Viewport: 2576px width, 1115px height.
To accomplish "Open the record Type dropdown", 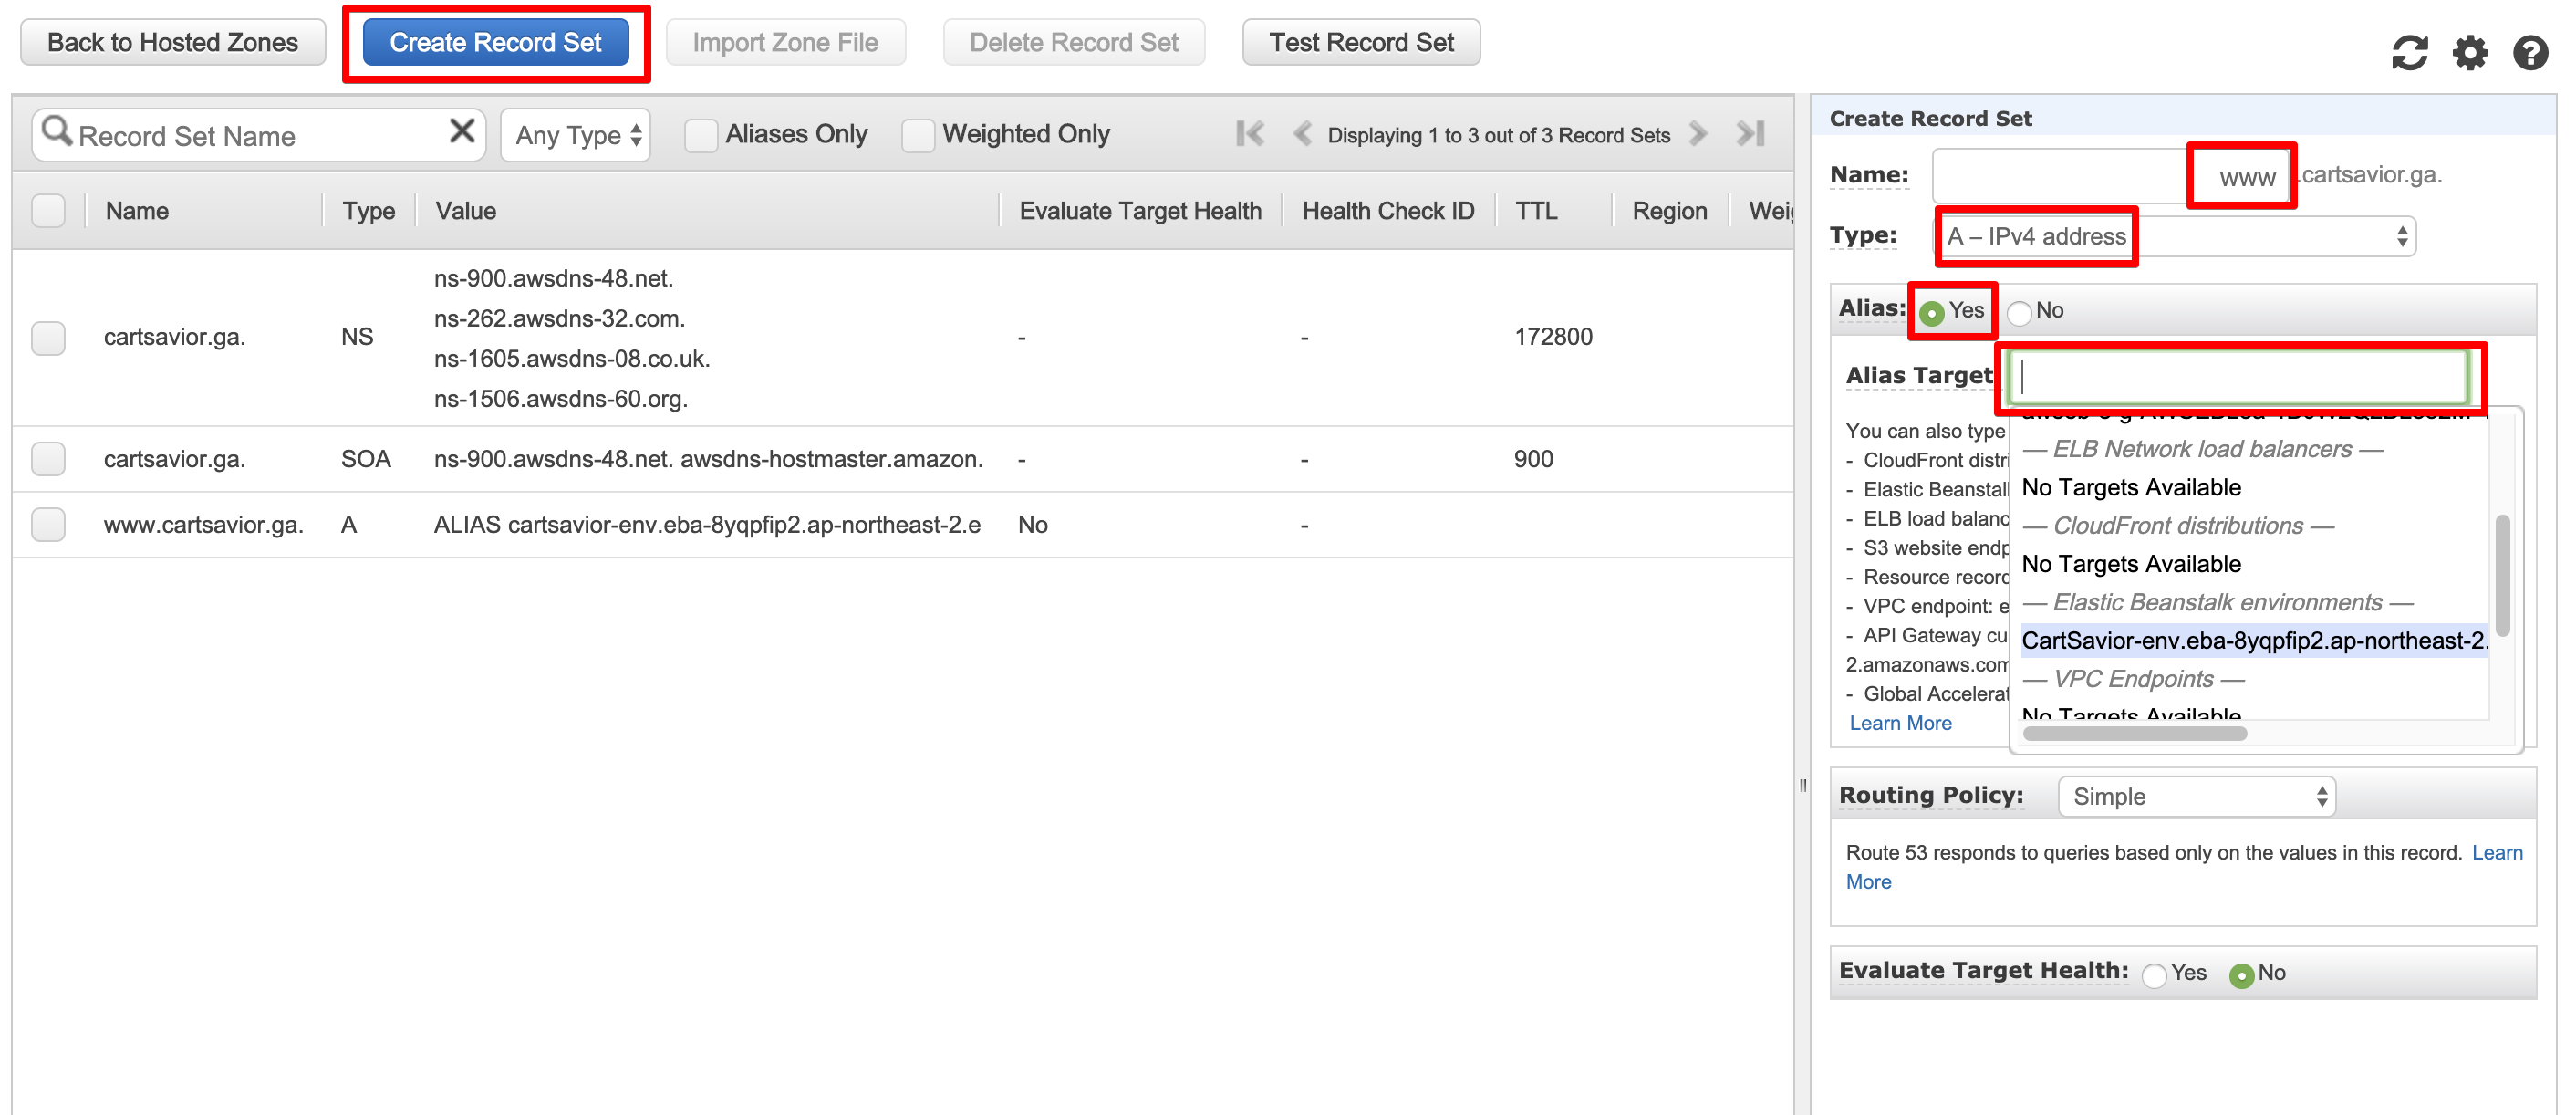I will [x=2175, y=237].
